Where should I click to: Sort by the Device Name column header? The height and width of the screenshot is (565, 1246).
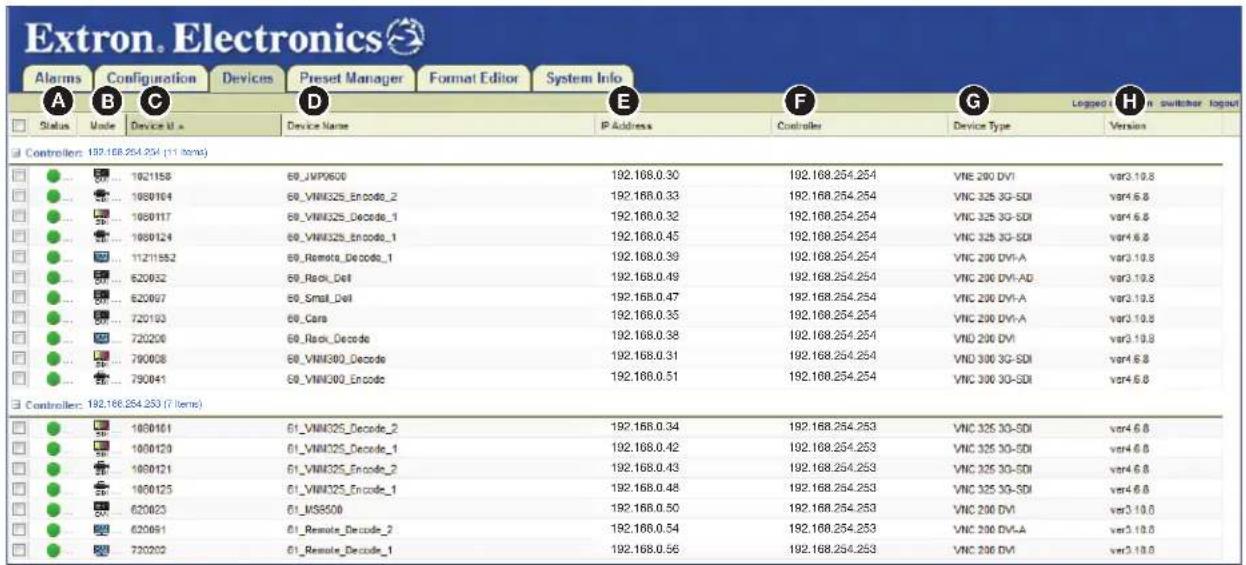(315, 127)
